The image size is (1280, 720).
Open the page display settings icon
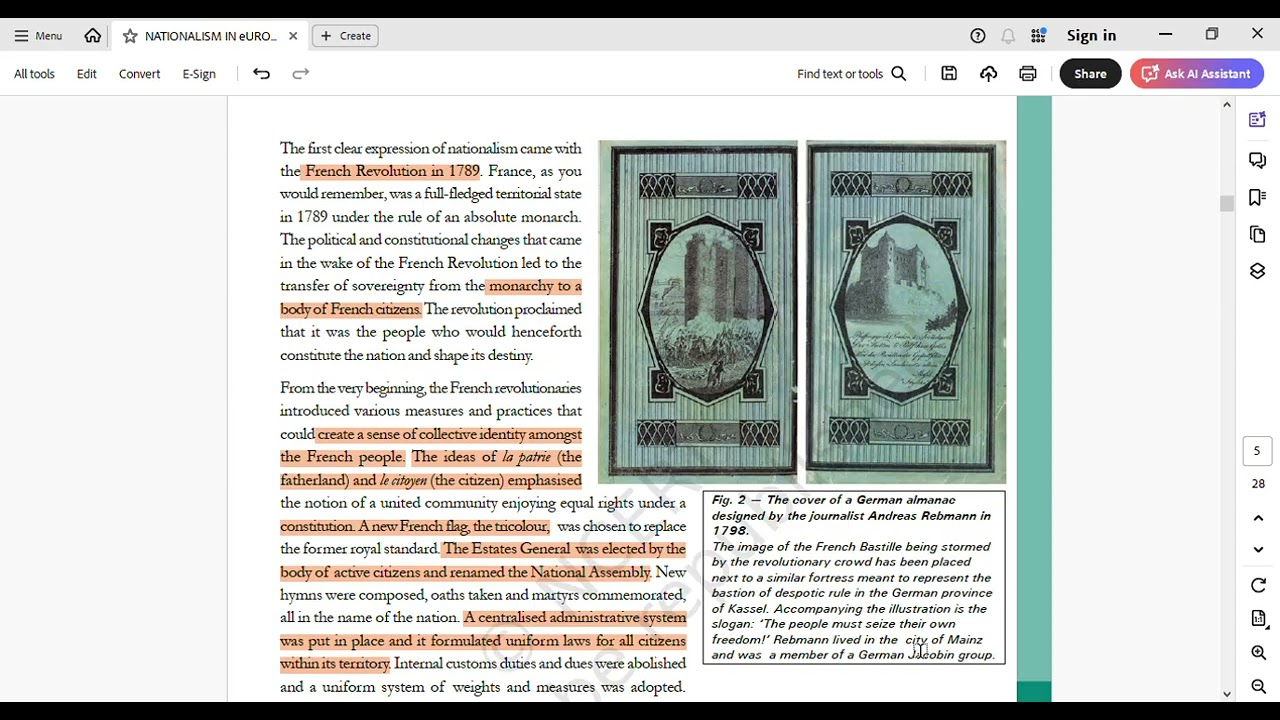pyautogui.click(x=1258, y=619)
